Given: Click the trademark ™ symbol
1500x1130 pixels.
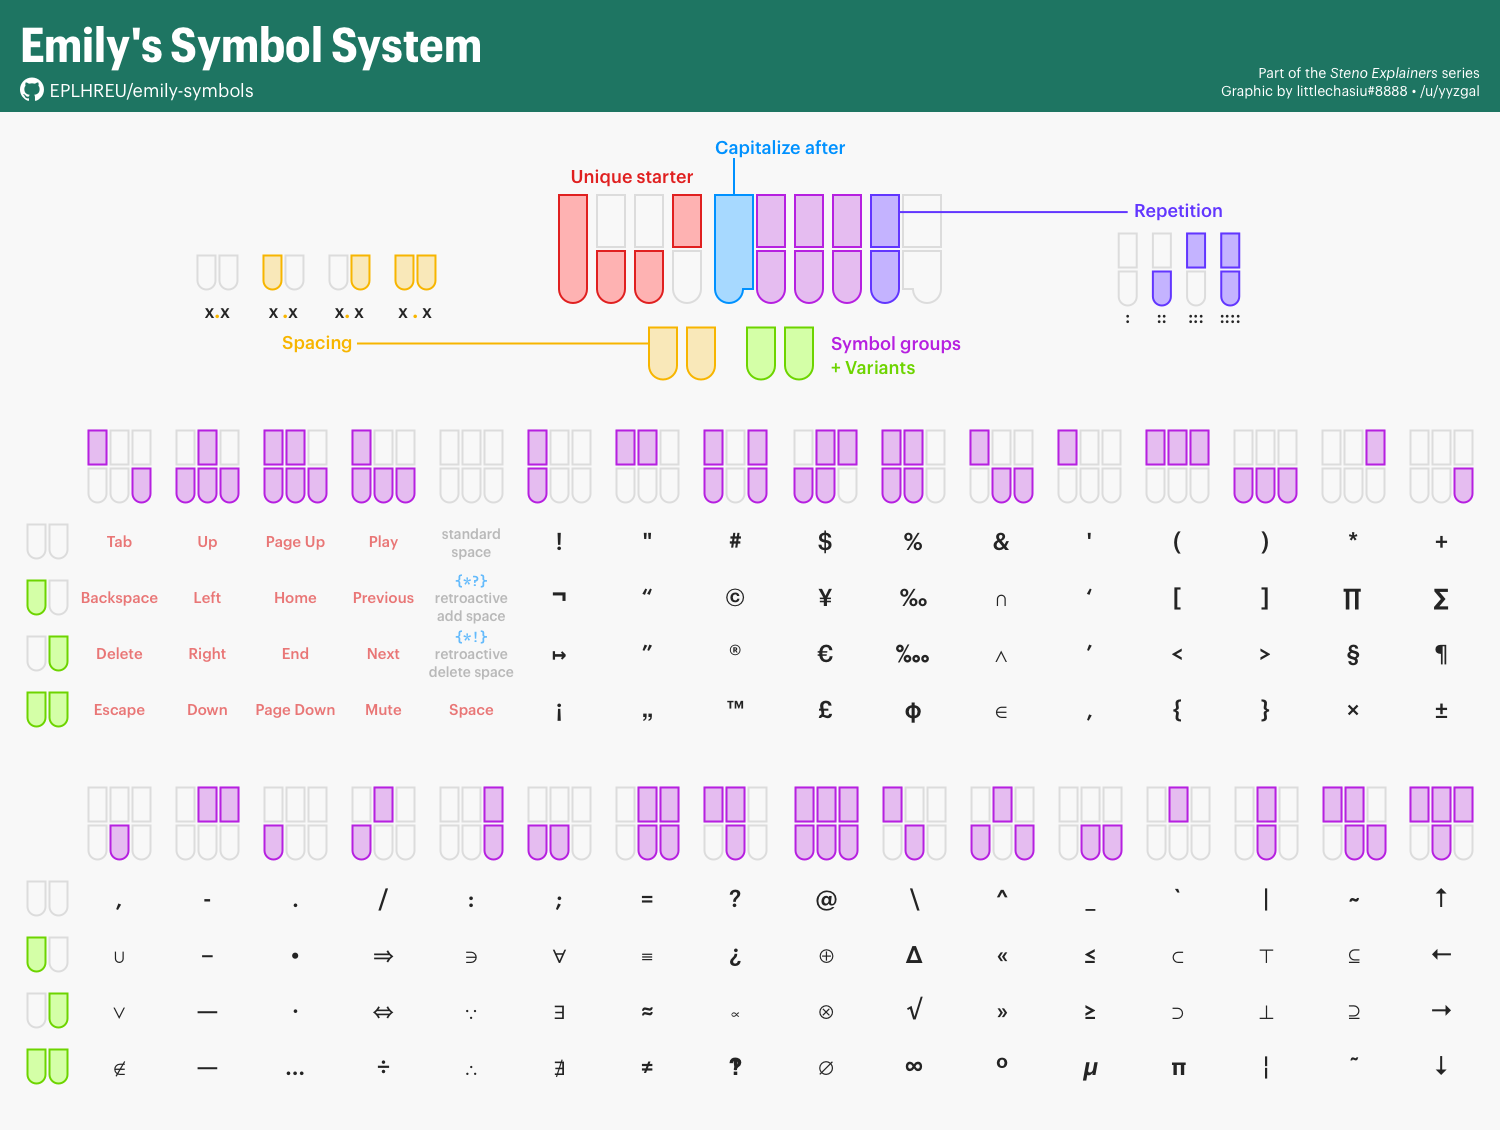Looking at the screenshot, I should 735,706.
